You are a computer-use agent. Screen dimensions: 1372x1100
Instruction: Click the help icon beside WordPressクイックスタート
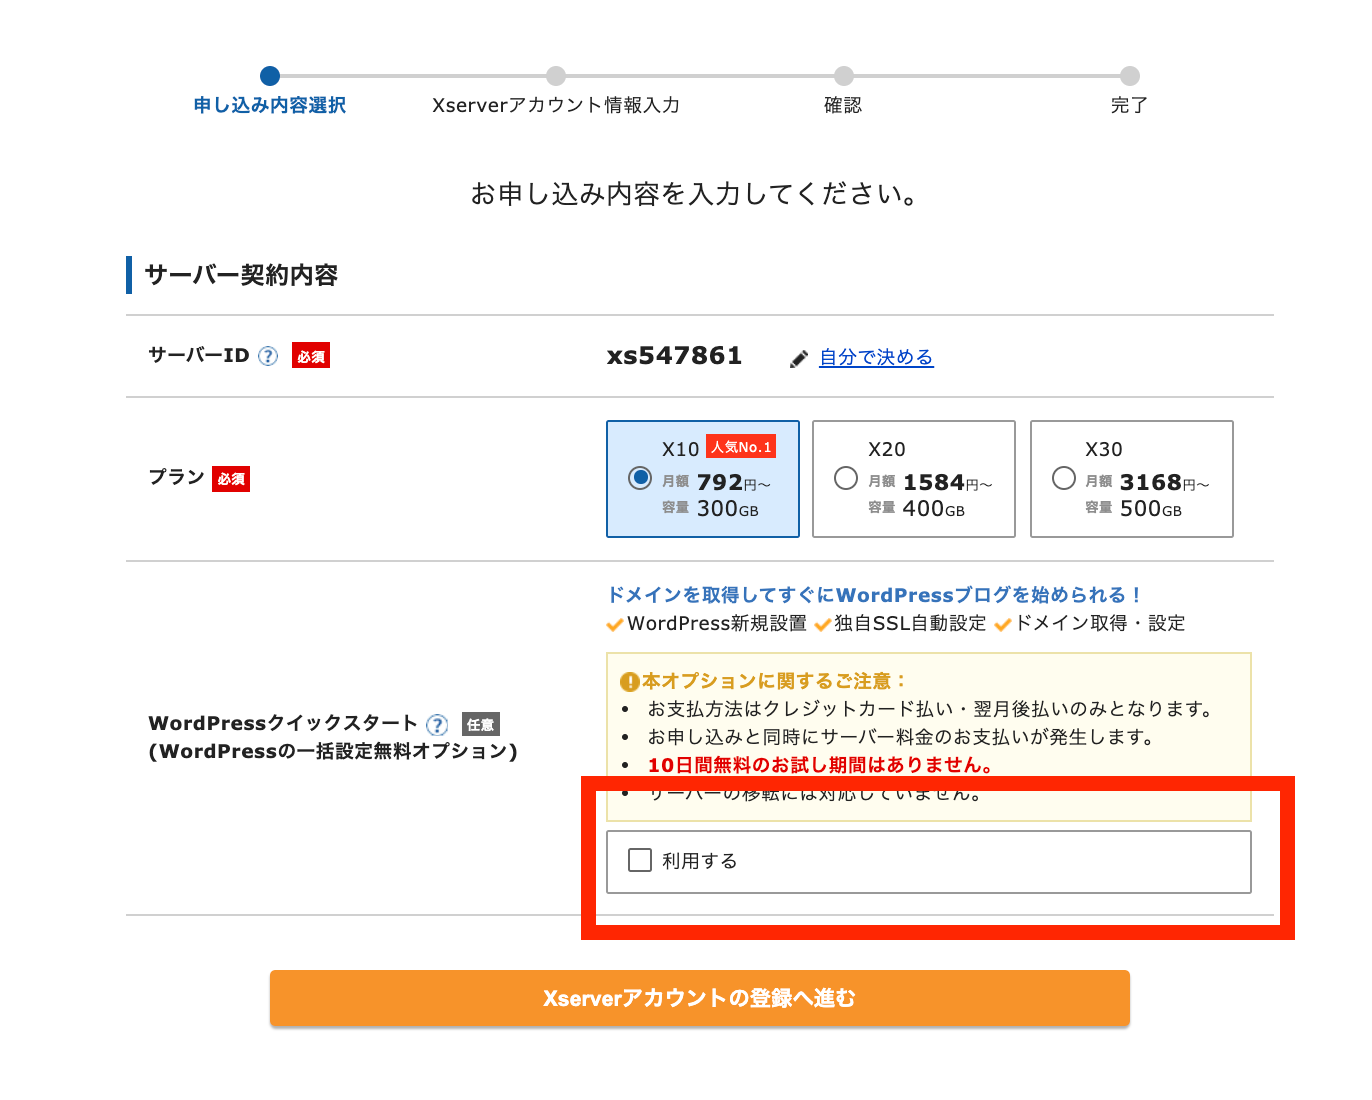point(437,725)
